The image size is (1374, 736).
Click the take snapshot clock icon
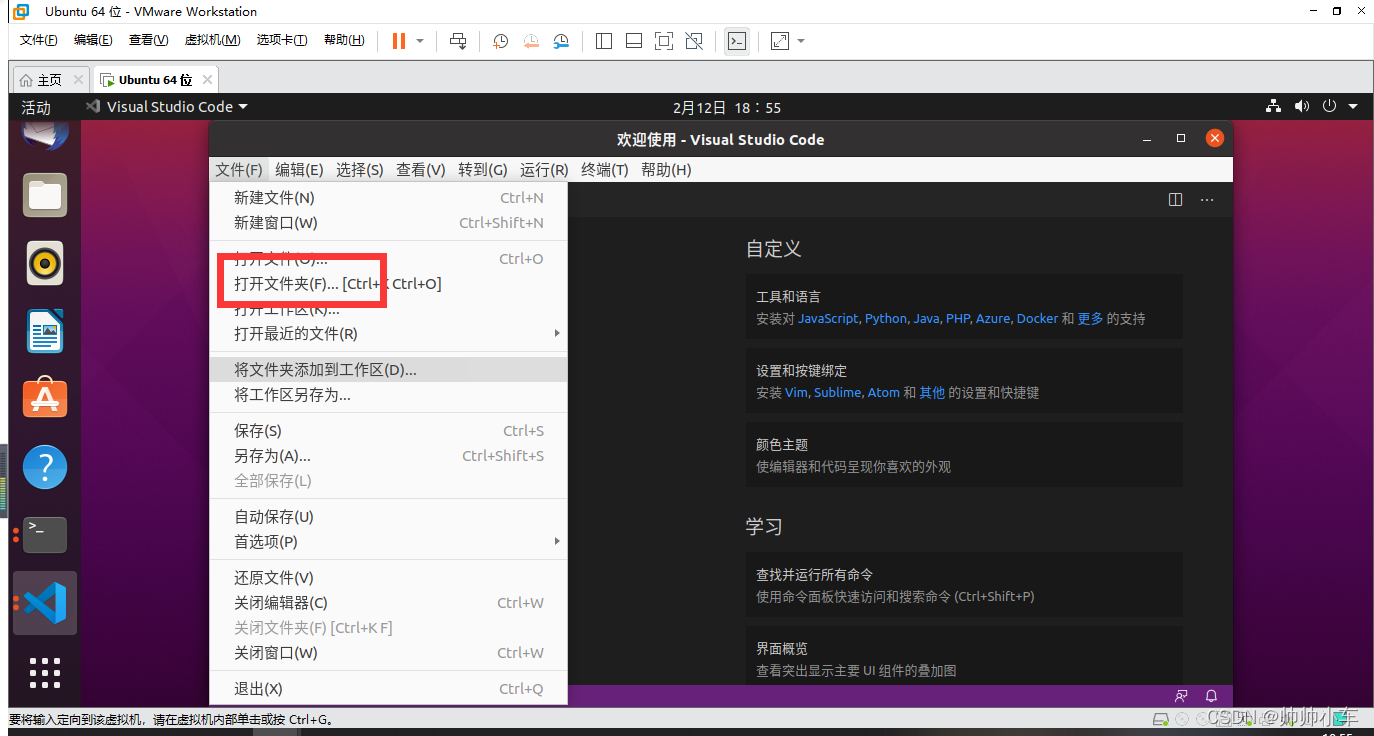pyautogui.click(x=501, y=41)
